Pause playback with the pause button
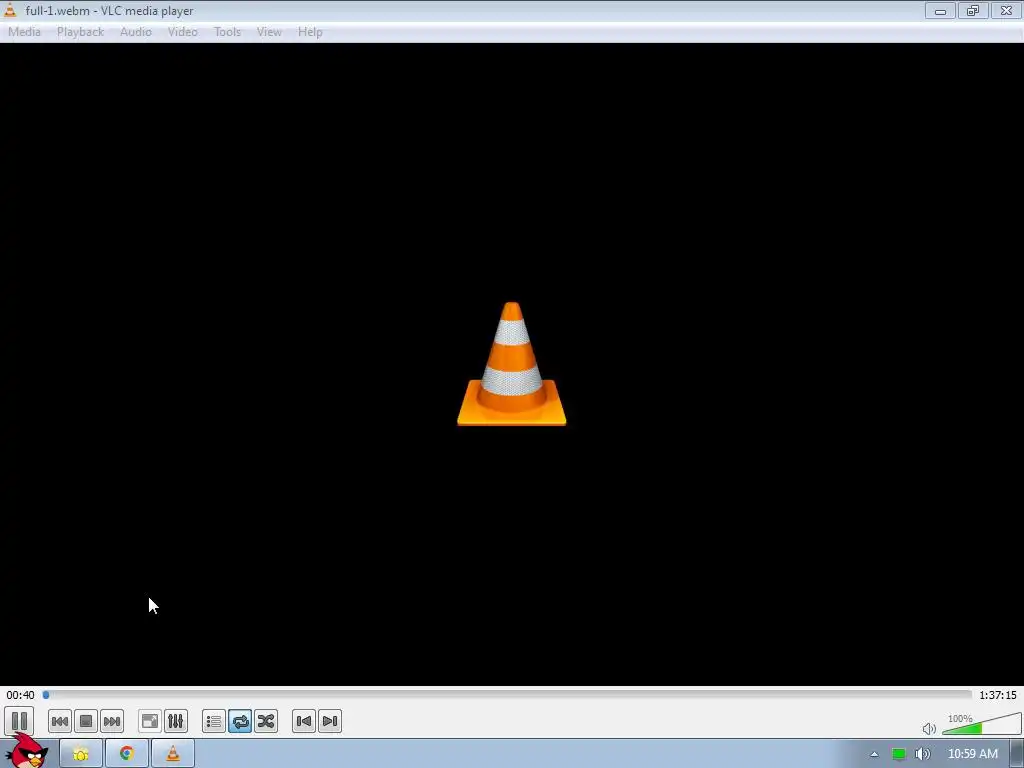1024x768 pixels. (19, 721)
